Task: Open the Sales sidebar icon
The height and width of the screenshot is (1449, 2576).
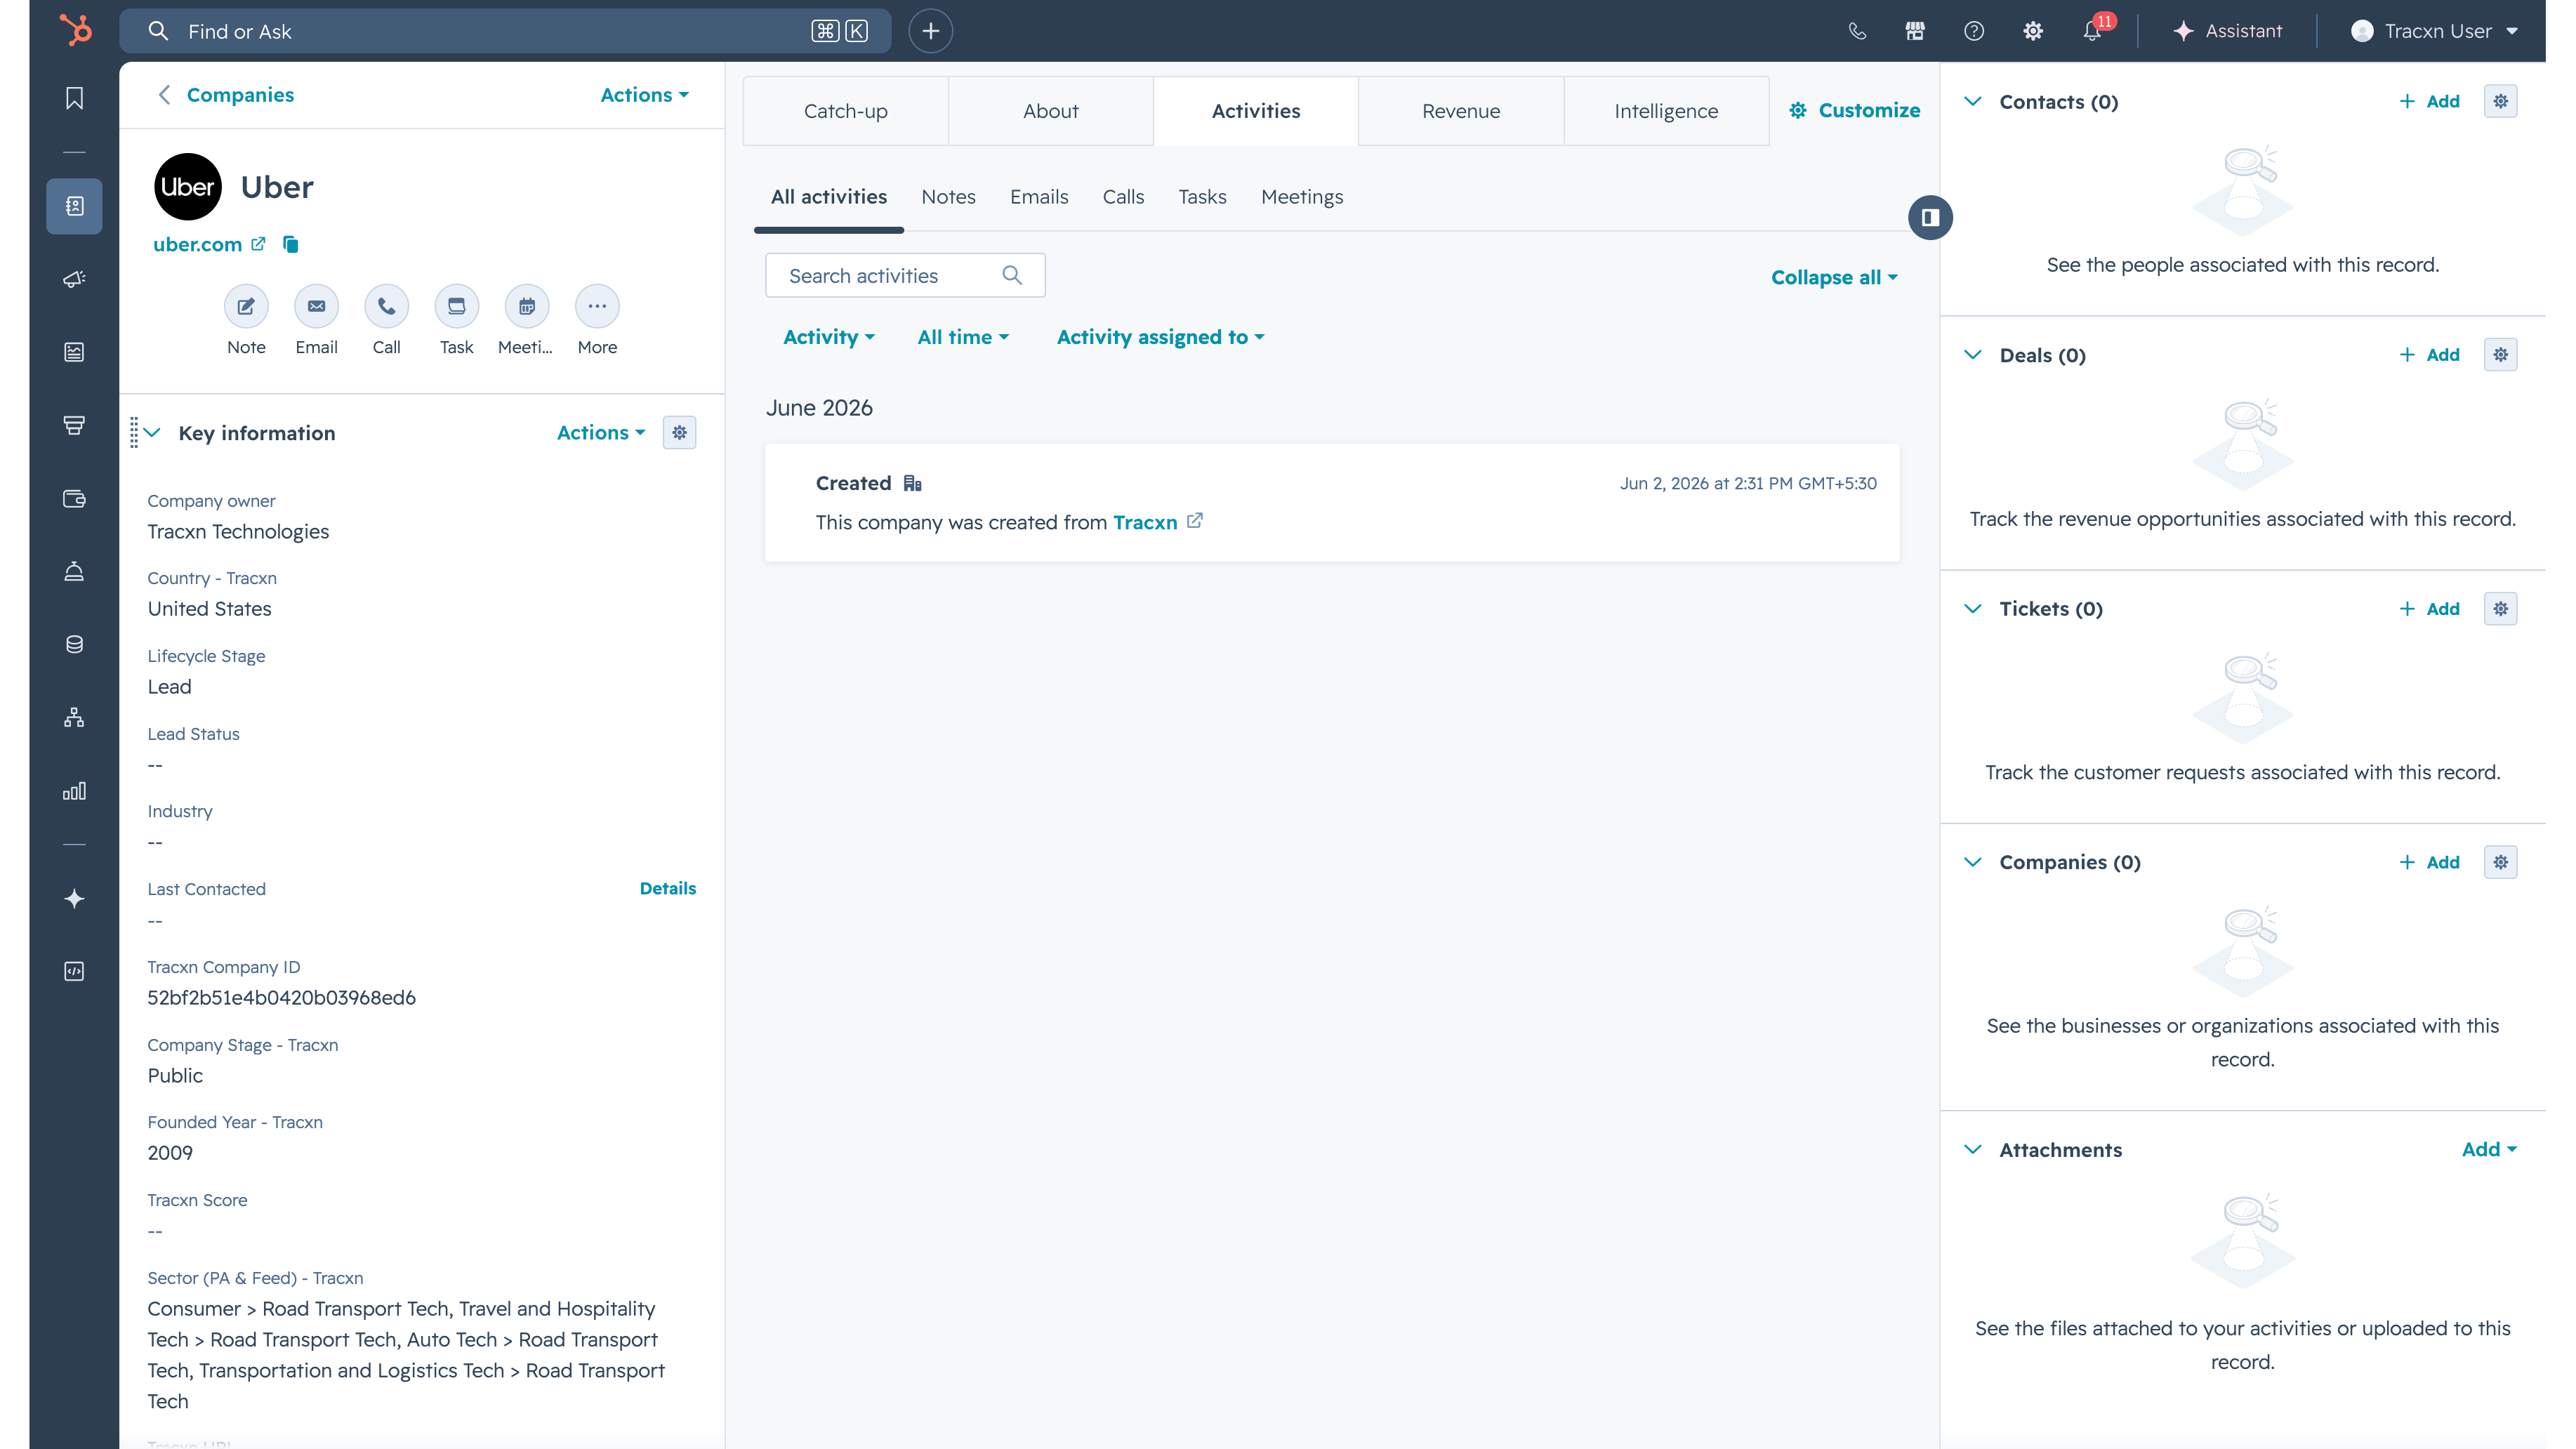Action: tap(74, 425)
